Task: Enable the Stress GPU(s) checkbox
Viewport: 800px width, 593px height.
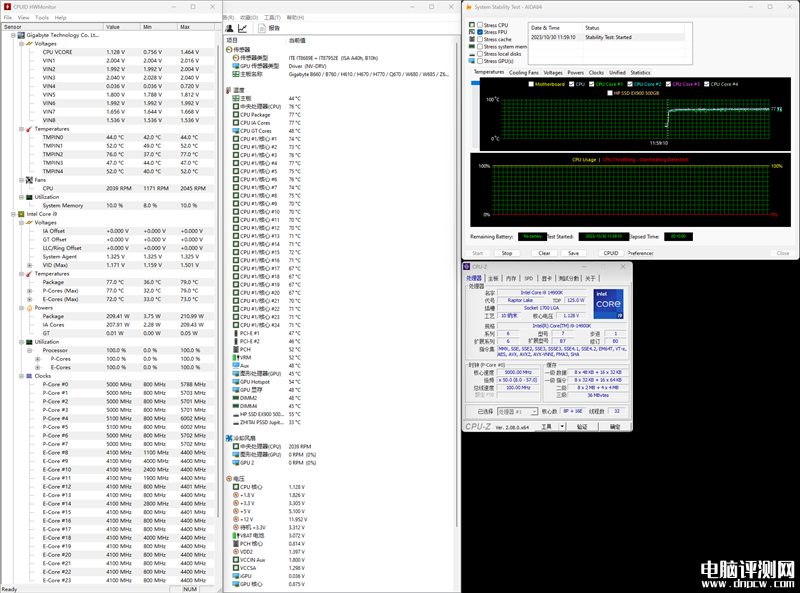Action: (x=480, y=61)
